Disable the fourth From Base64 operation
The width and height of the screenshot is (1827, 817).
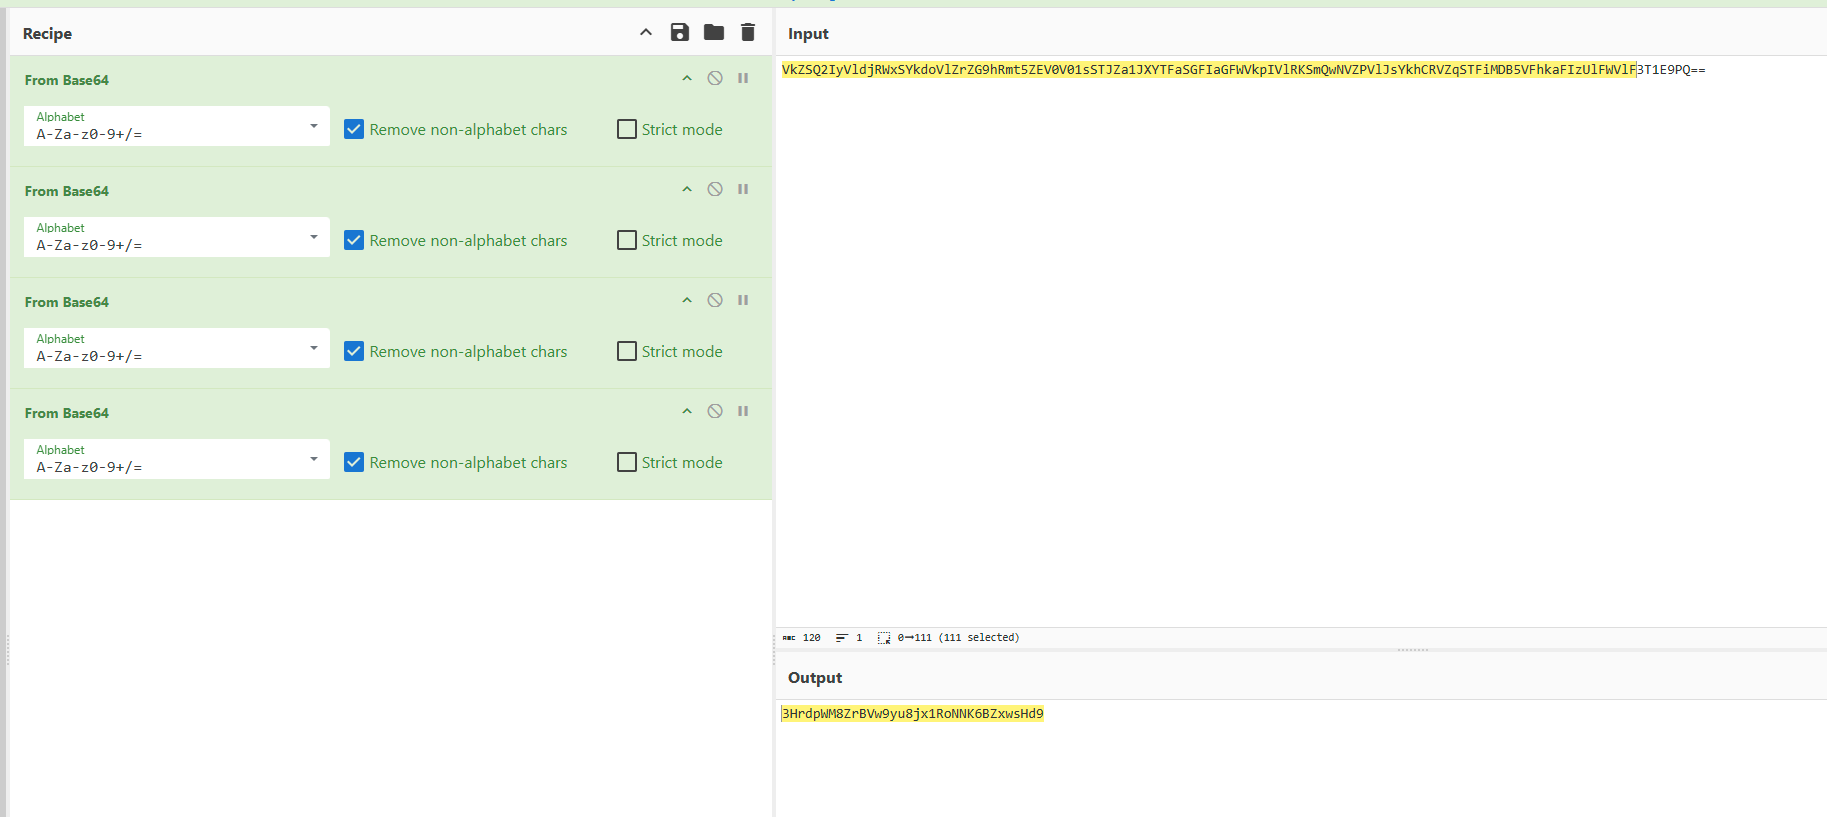(715, 411)
